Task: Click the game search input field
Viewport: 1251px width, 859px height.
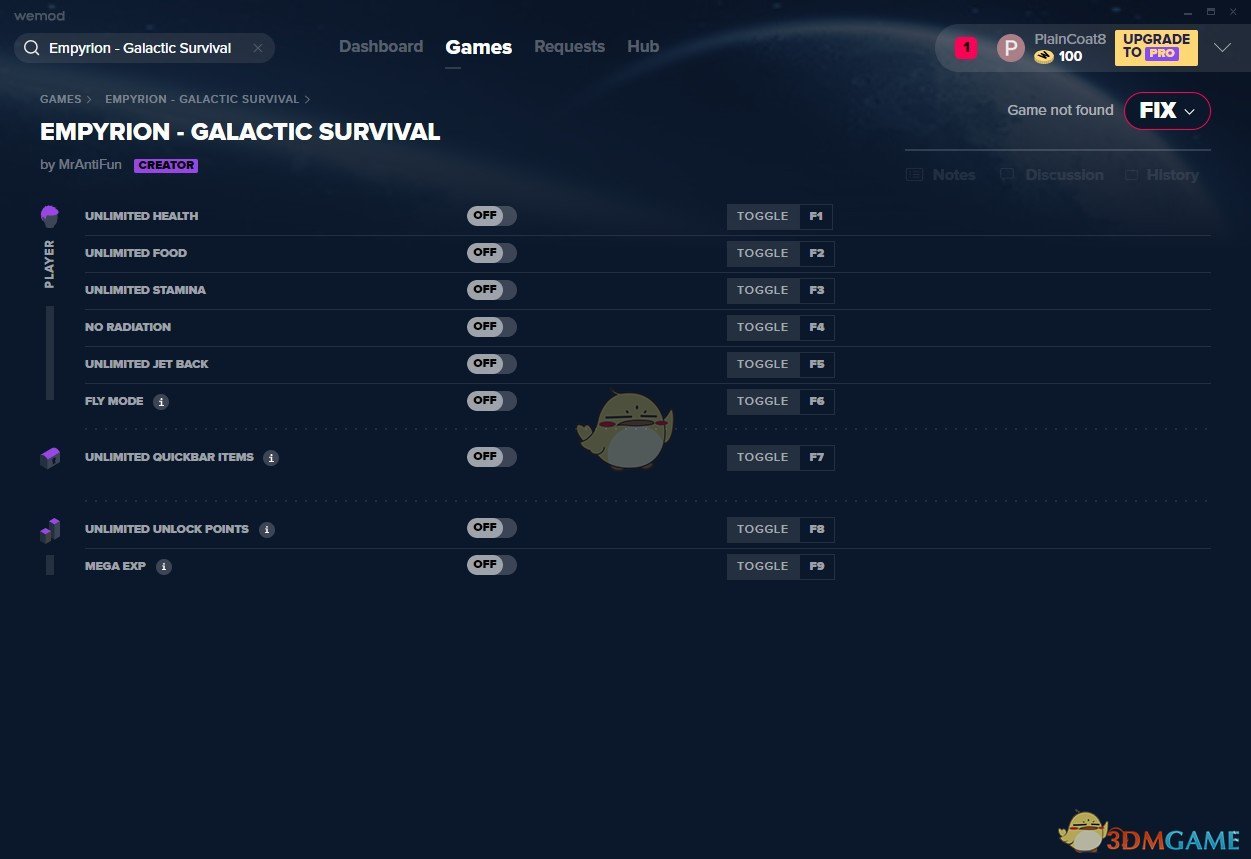Action: (x=144, y=48)
